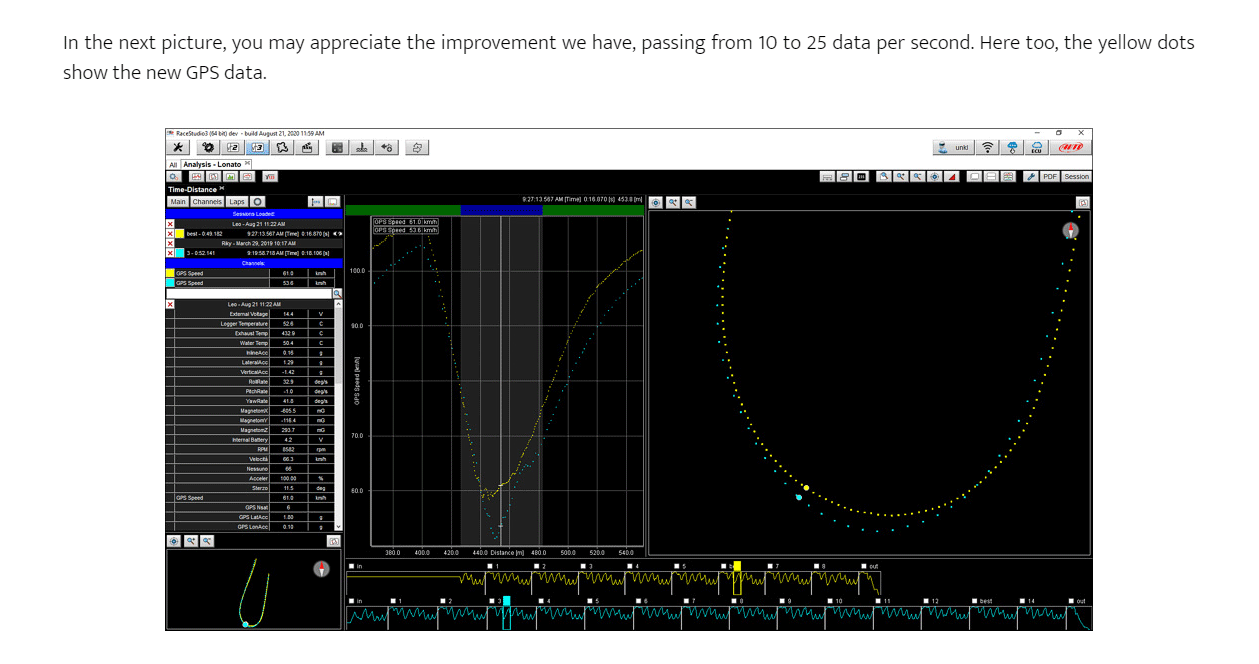The height and width of the screenshot is (664, 1259).
Task: Open the WiFi connection icon
Action: click(x=988, y=147)
